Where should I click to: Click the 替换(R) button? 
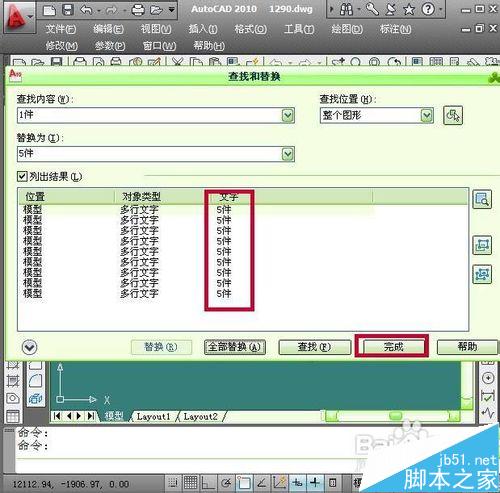[x=161, y=347]
